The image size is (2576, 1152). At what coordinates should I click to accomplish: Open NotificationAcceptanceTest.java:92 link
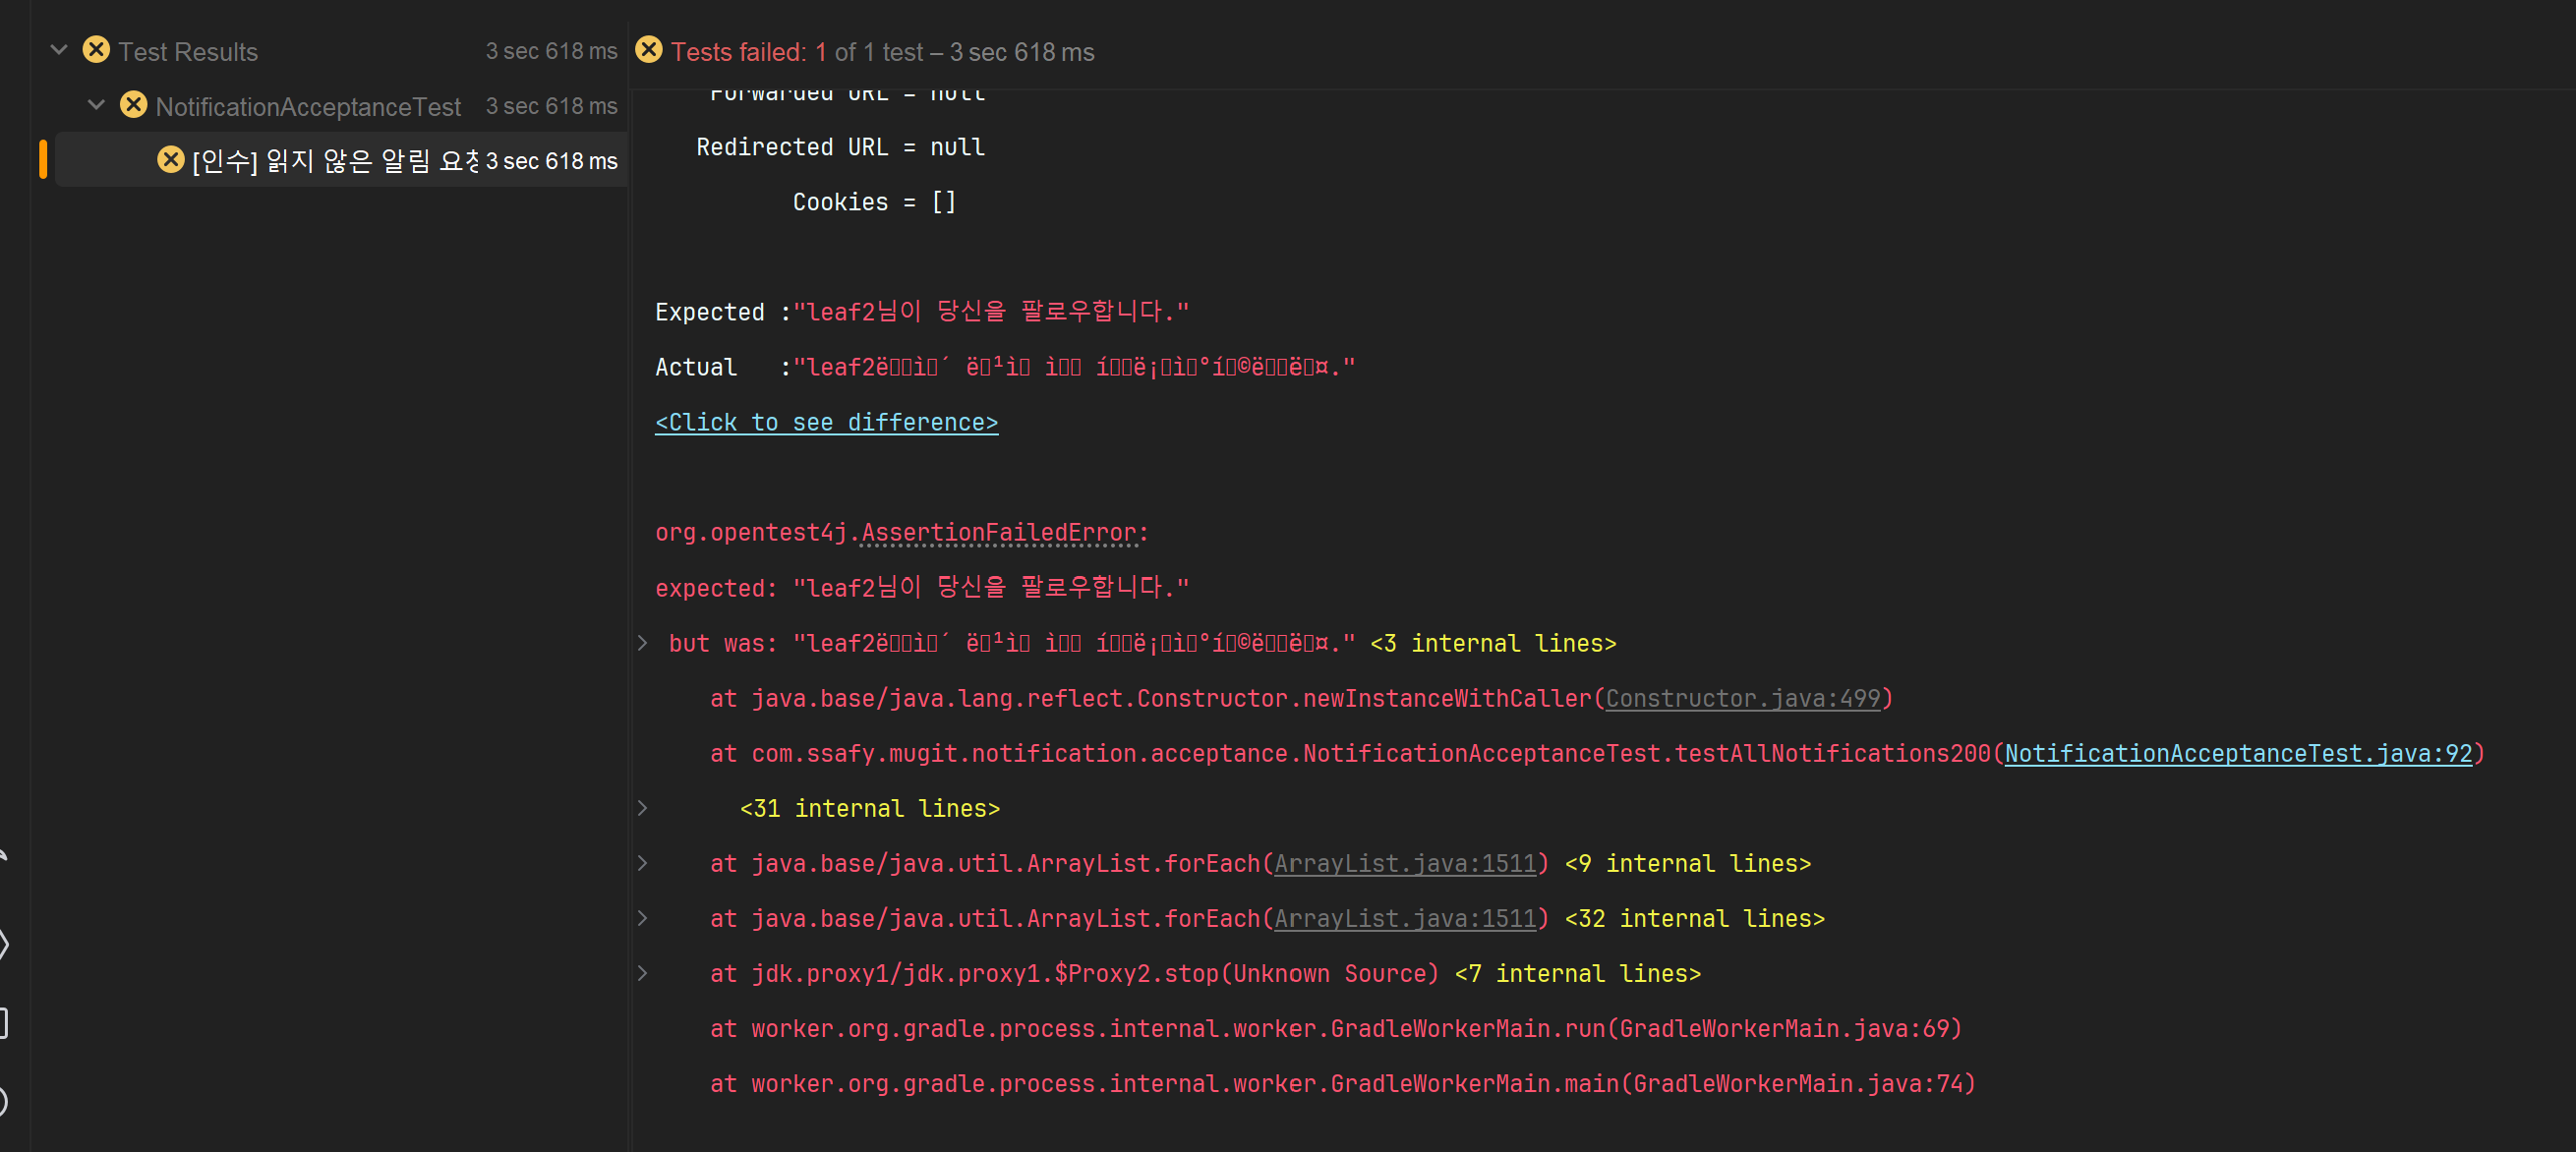click(2238, 753)
